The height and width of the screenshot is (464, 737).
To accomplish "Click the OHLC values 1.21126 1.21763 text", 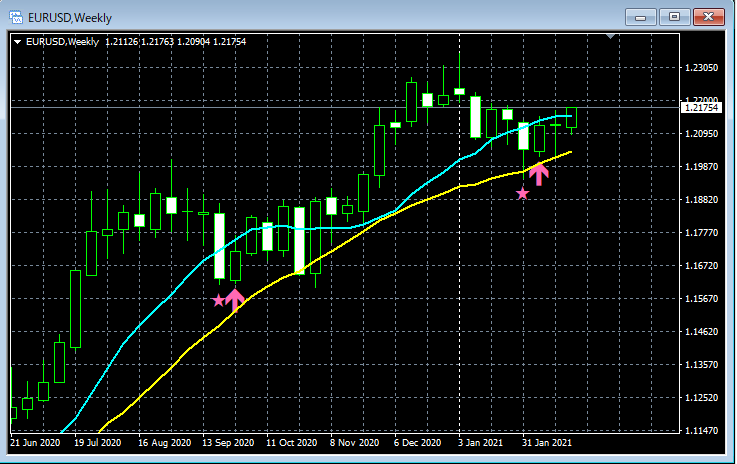I will point(140,42).
